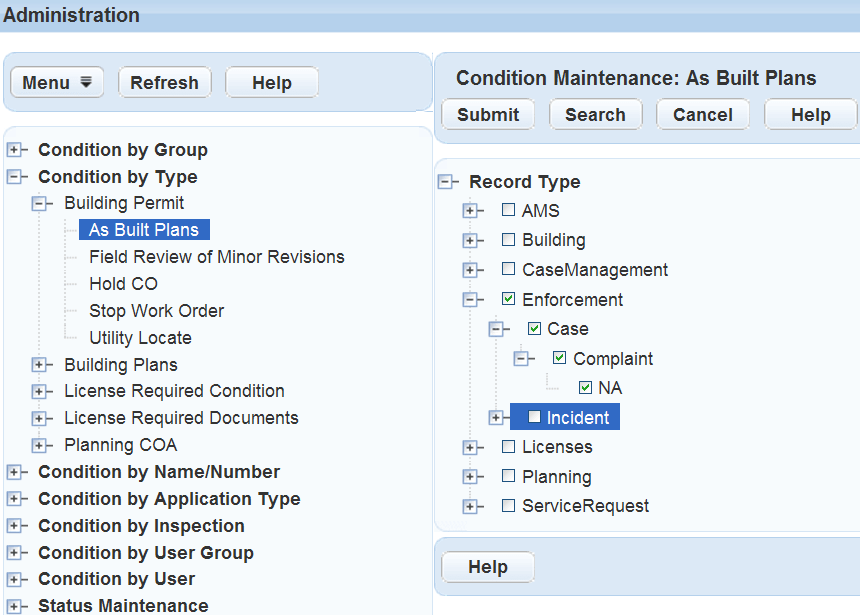Expand the Condition by Group node
Viewport: 860px width, 615px height.
pos(18,149)
